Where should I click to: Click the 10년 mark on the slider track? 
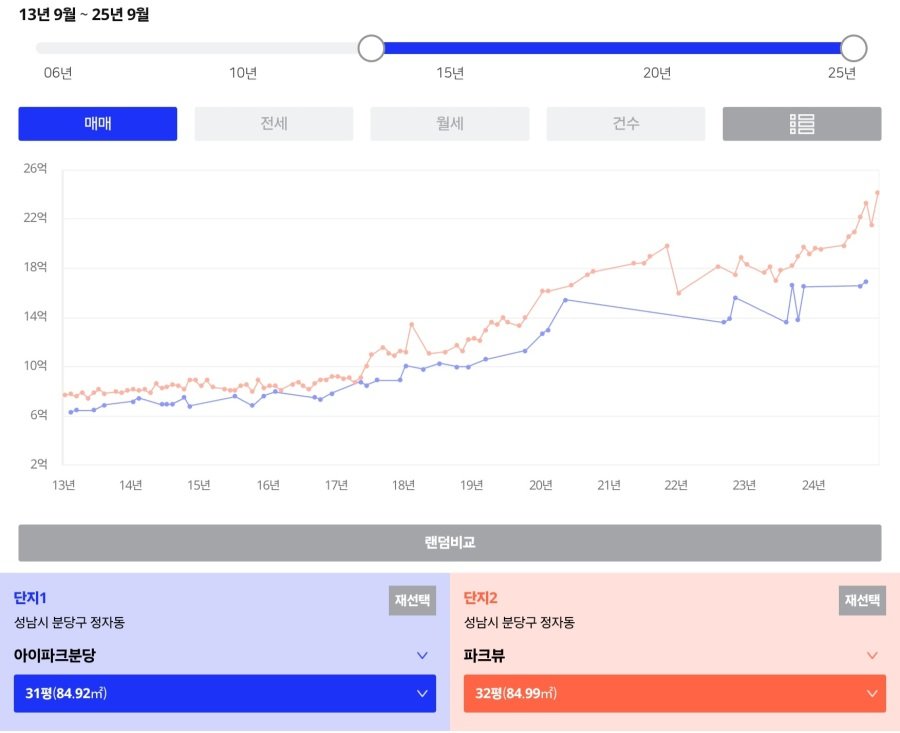click(x=243, y=48)
